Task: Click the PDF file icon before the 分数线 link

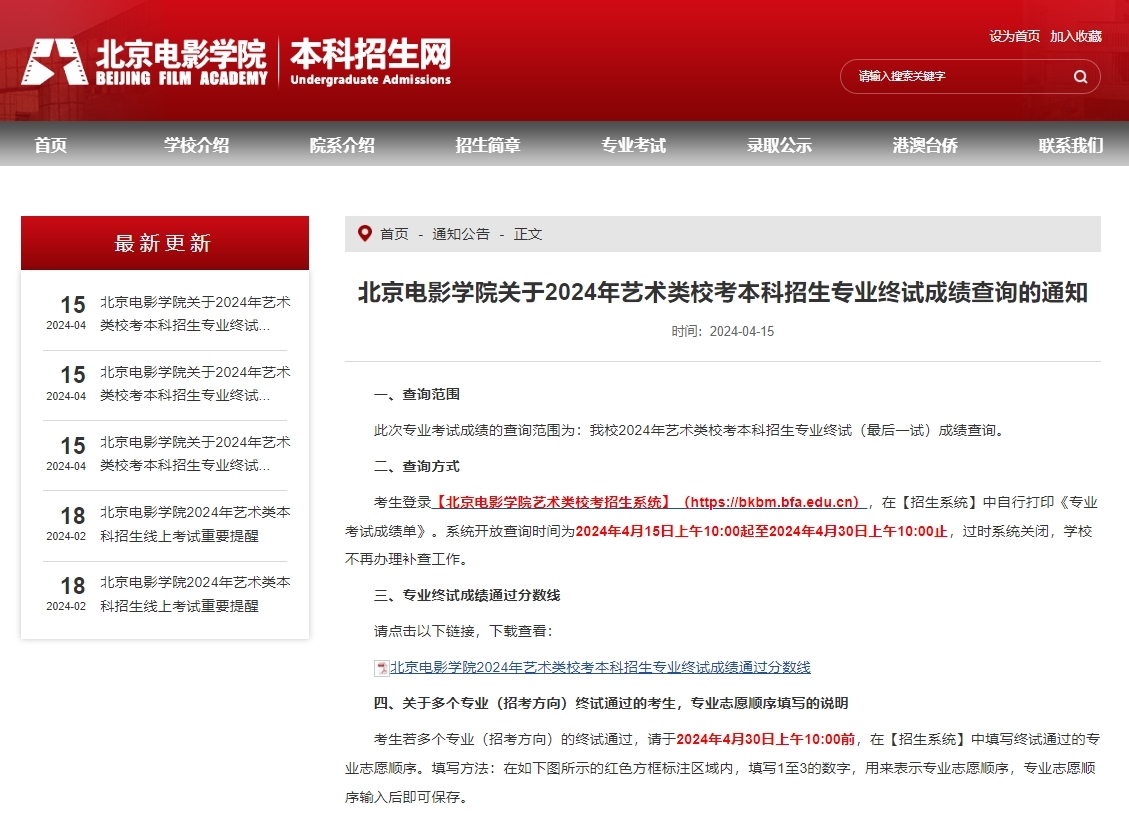Action: [381, 668]
